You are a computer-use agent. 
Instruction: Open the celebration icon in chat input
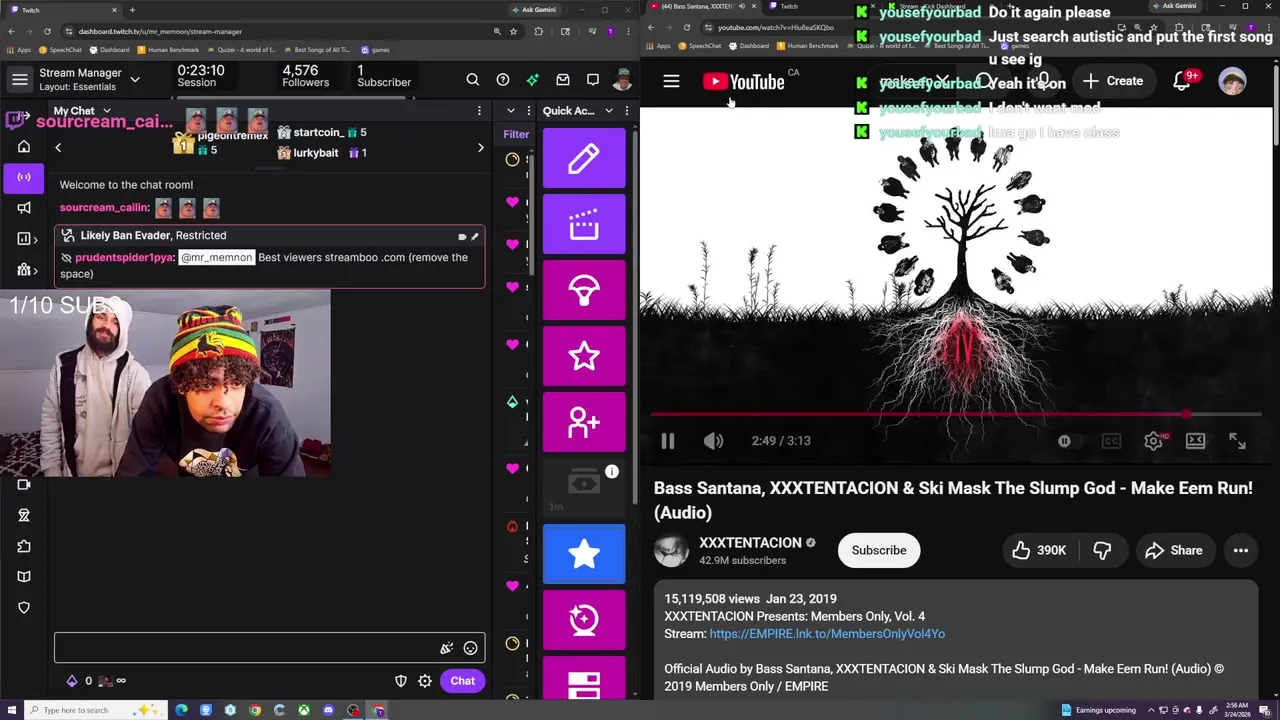(x=446, y=648)
